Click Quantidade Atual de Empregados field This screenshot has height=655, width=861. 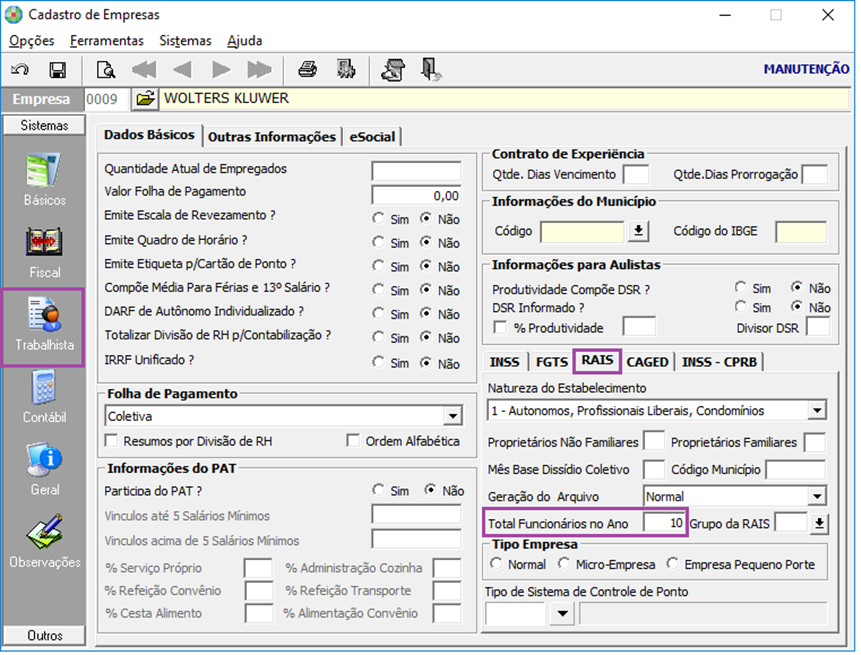tap(416, 171)
